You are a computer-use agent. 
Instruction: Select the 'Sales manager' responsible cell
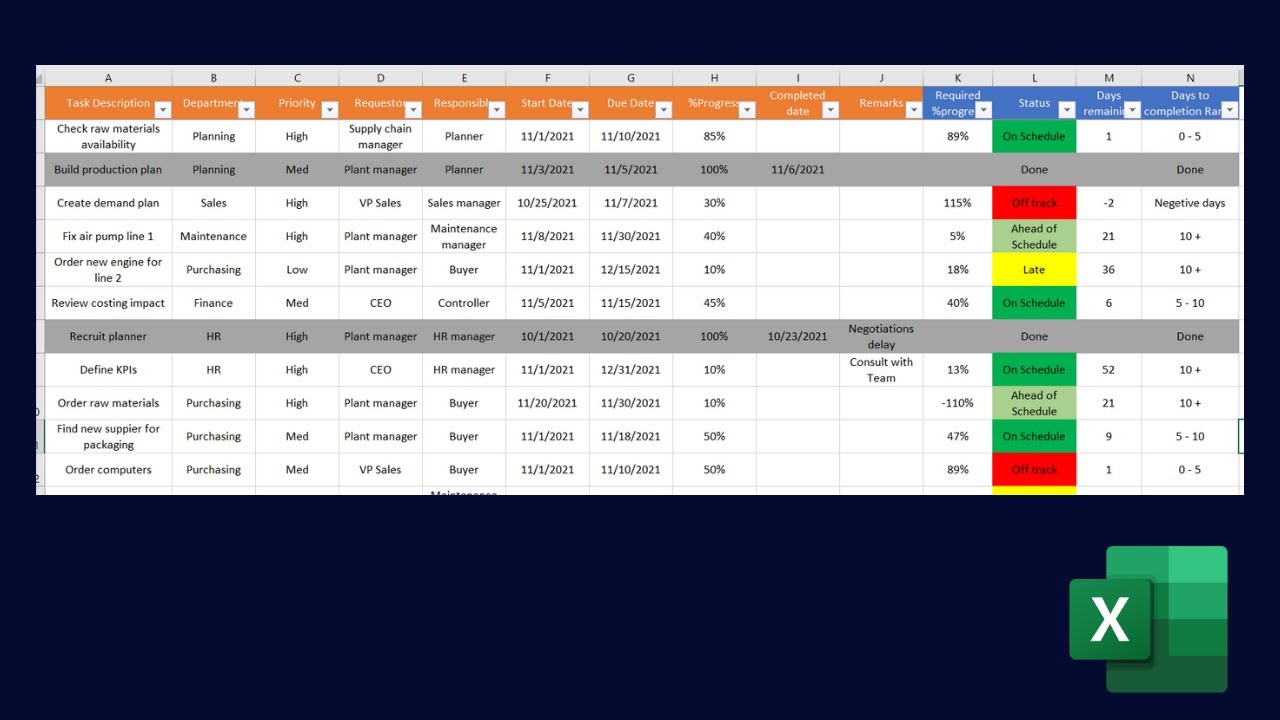click(464, 203)
